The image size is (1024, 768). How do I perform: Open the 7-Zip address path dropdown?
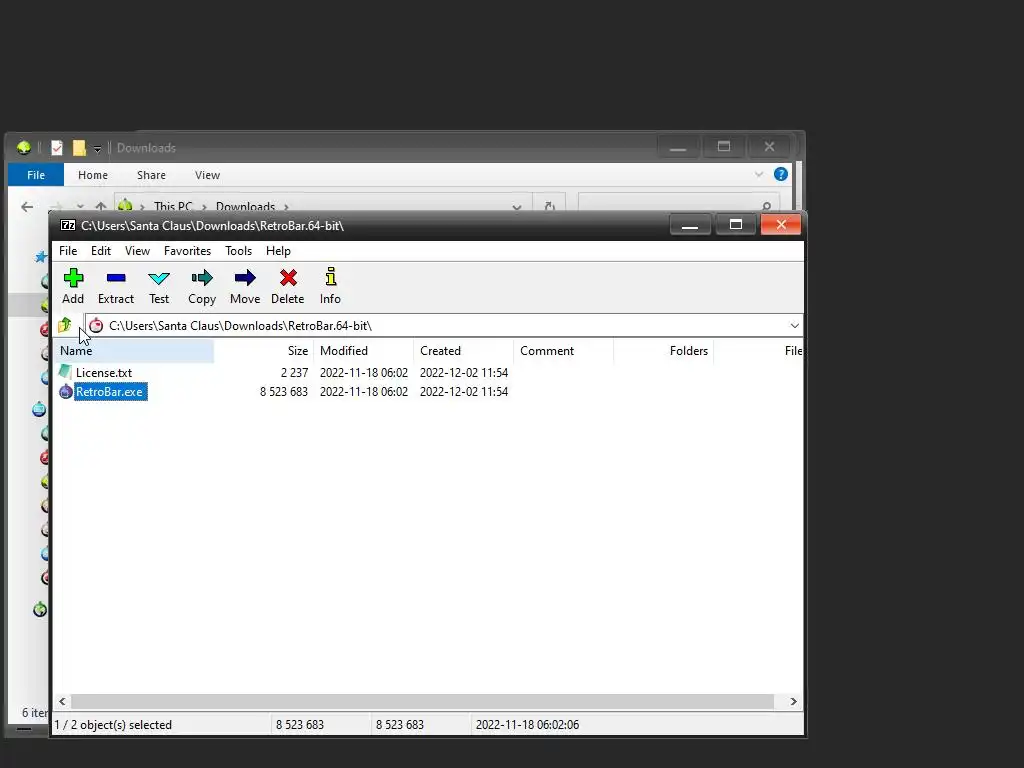(794, 325)
